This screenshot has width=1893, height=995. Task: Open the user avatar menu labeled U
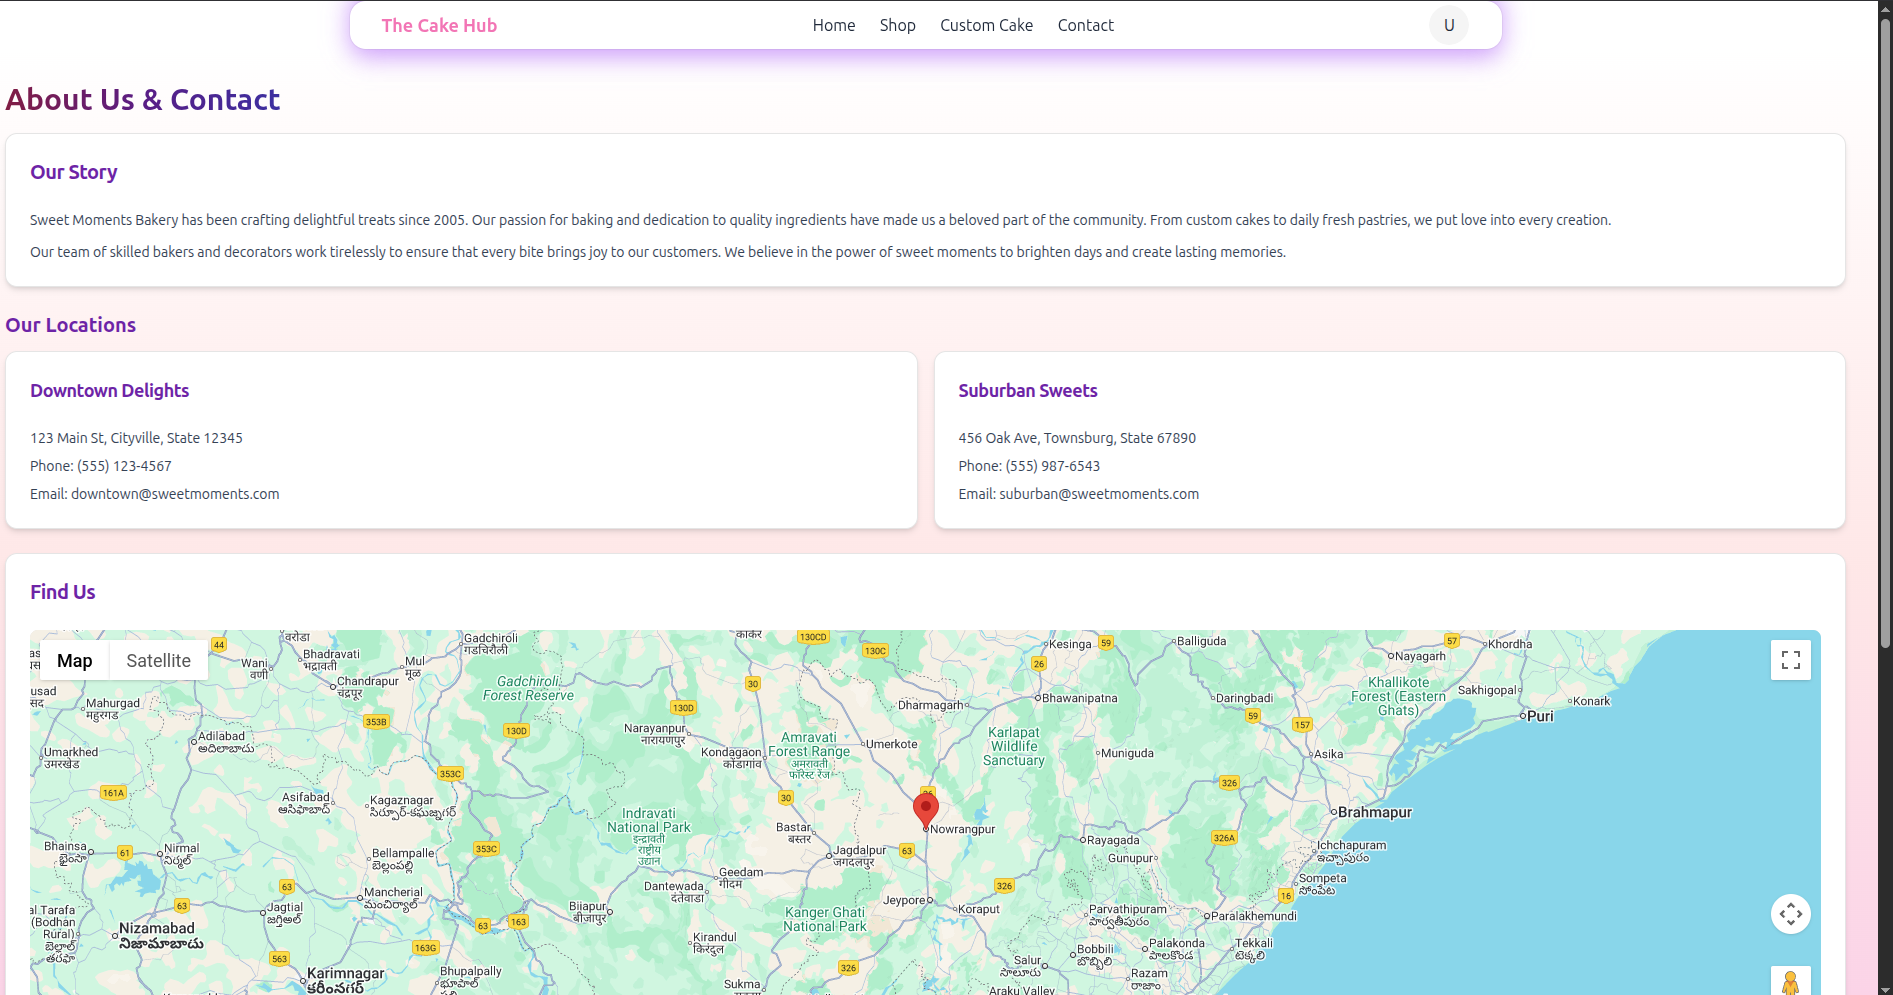pyautogui.click(x=1448, y=25)
